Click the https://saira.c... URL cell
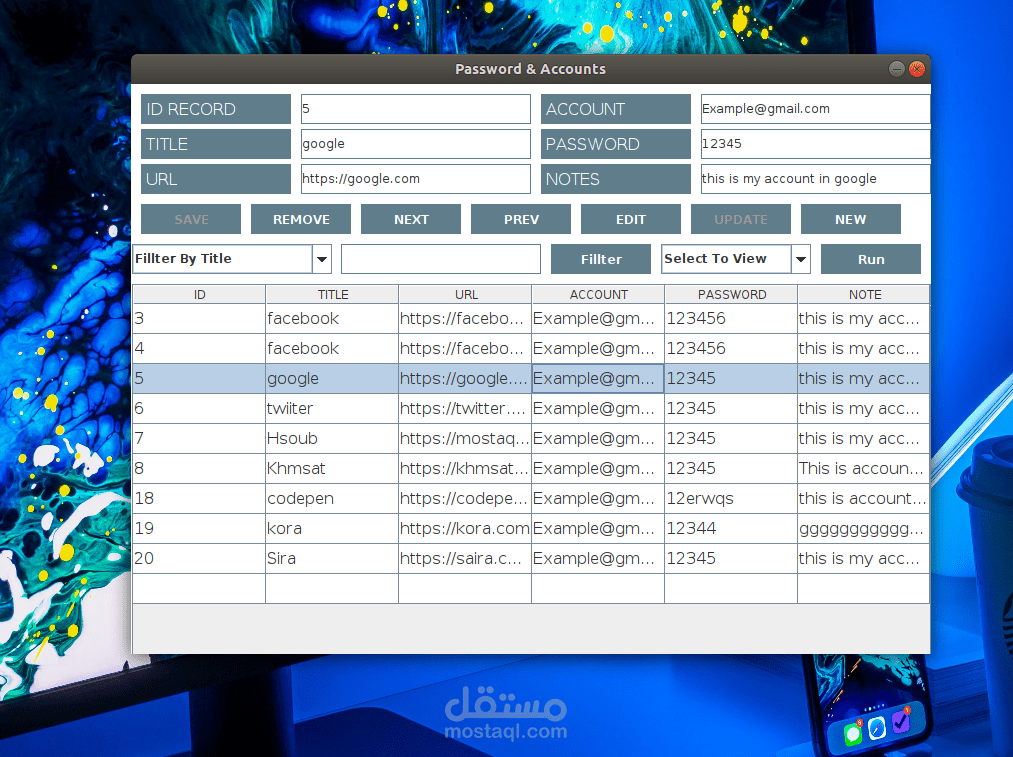The height and width of the screenshot is (757, 1013). [x=465, y=558]
